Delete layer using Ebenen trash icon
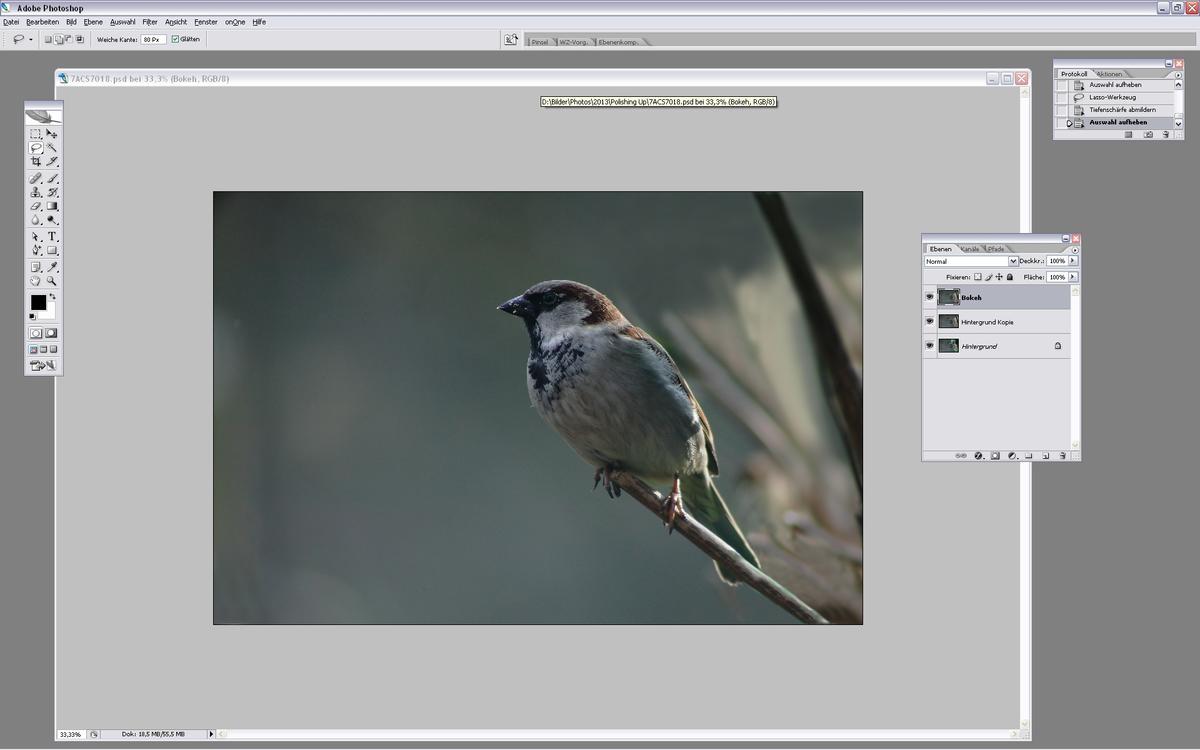Screen dimensions: 1200x750 tap(1063, 455)
